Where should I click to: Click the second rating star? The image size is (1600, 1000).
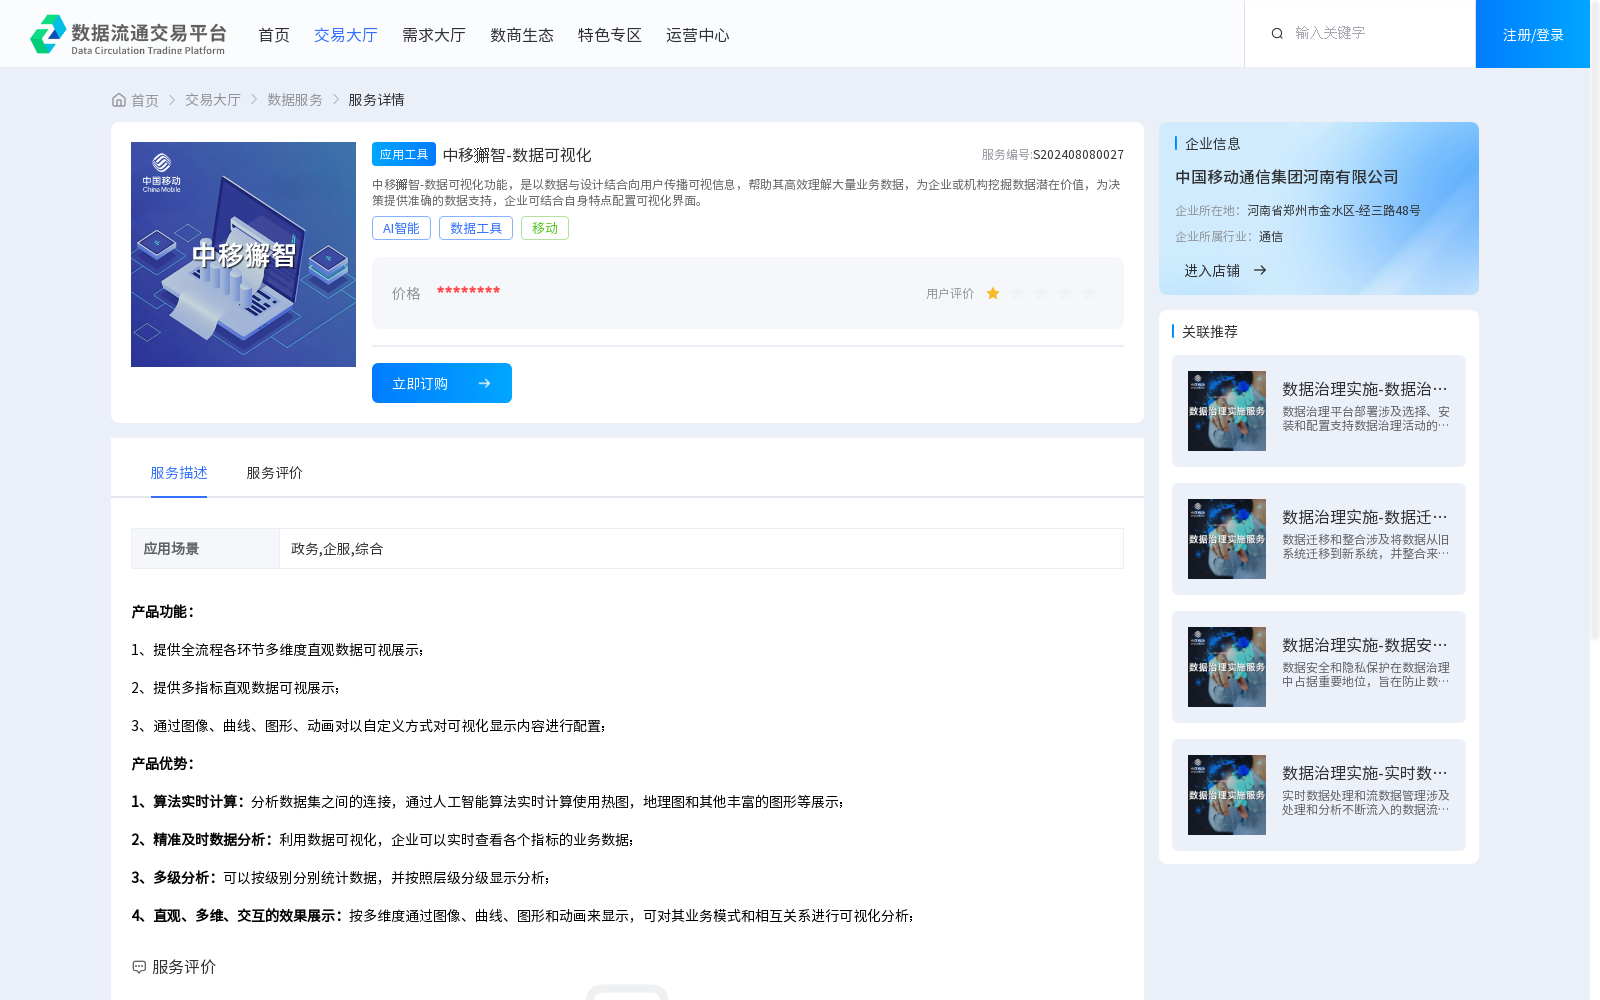[x=1017, y=293]
